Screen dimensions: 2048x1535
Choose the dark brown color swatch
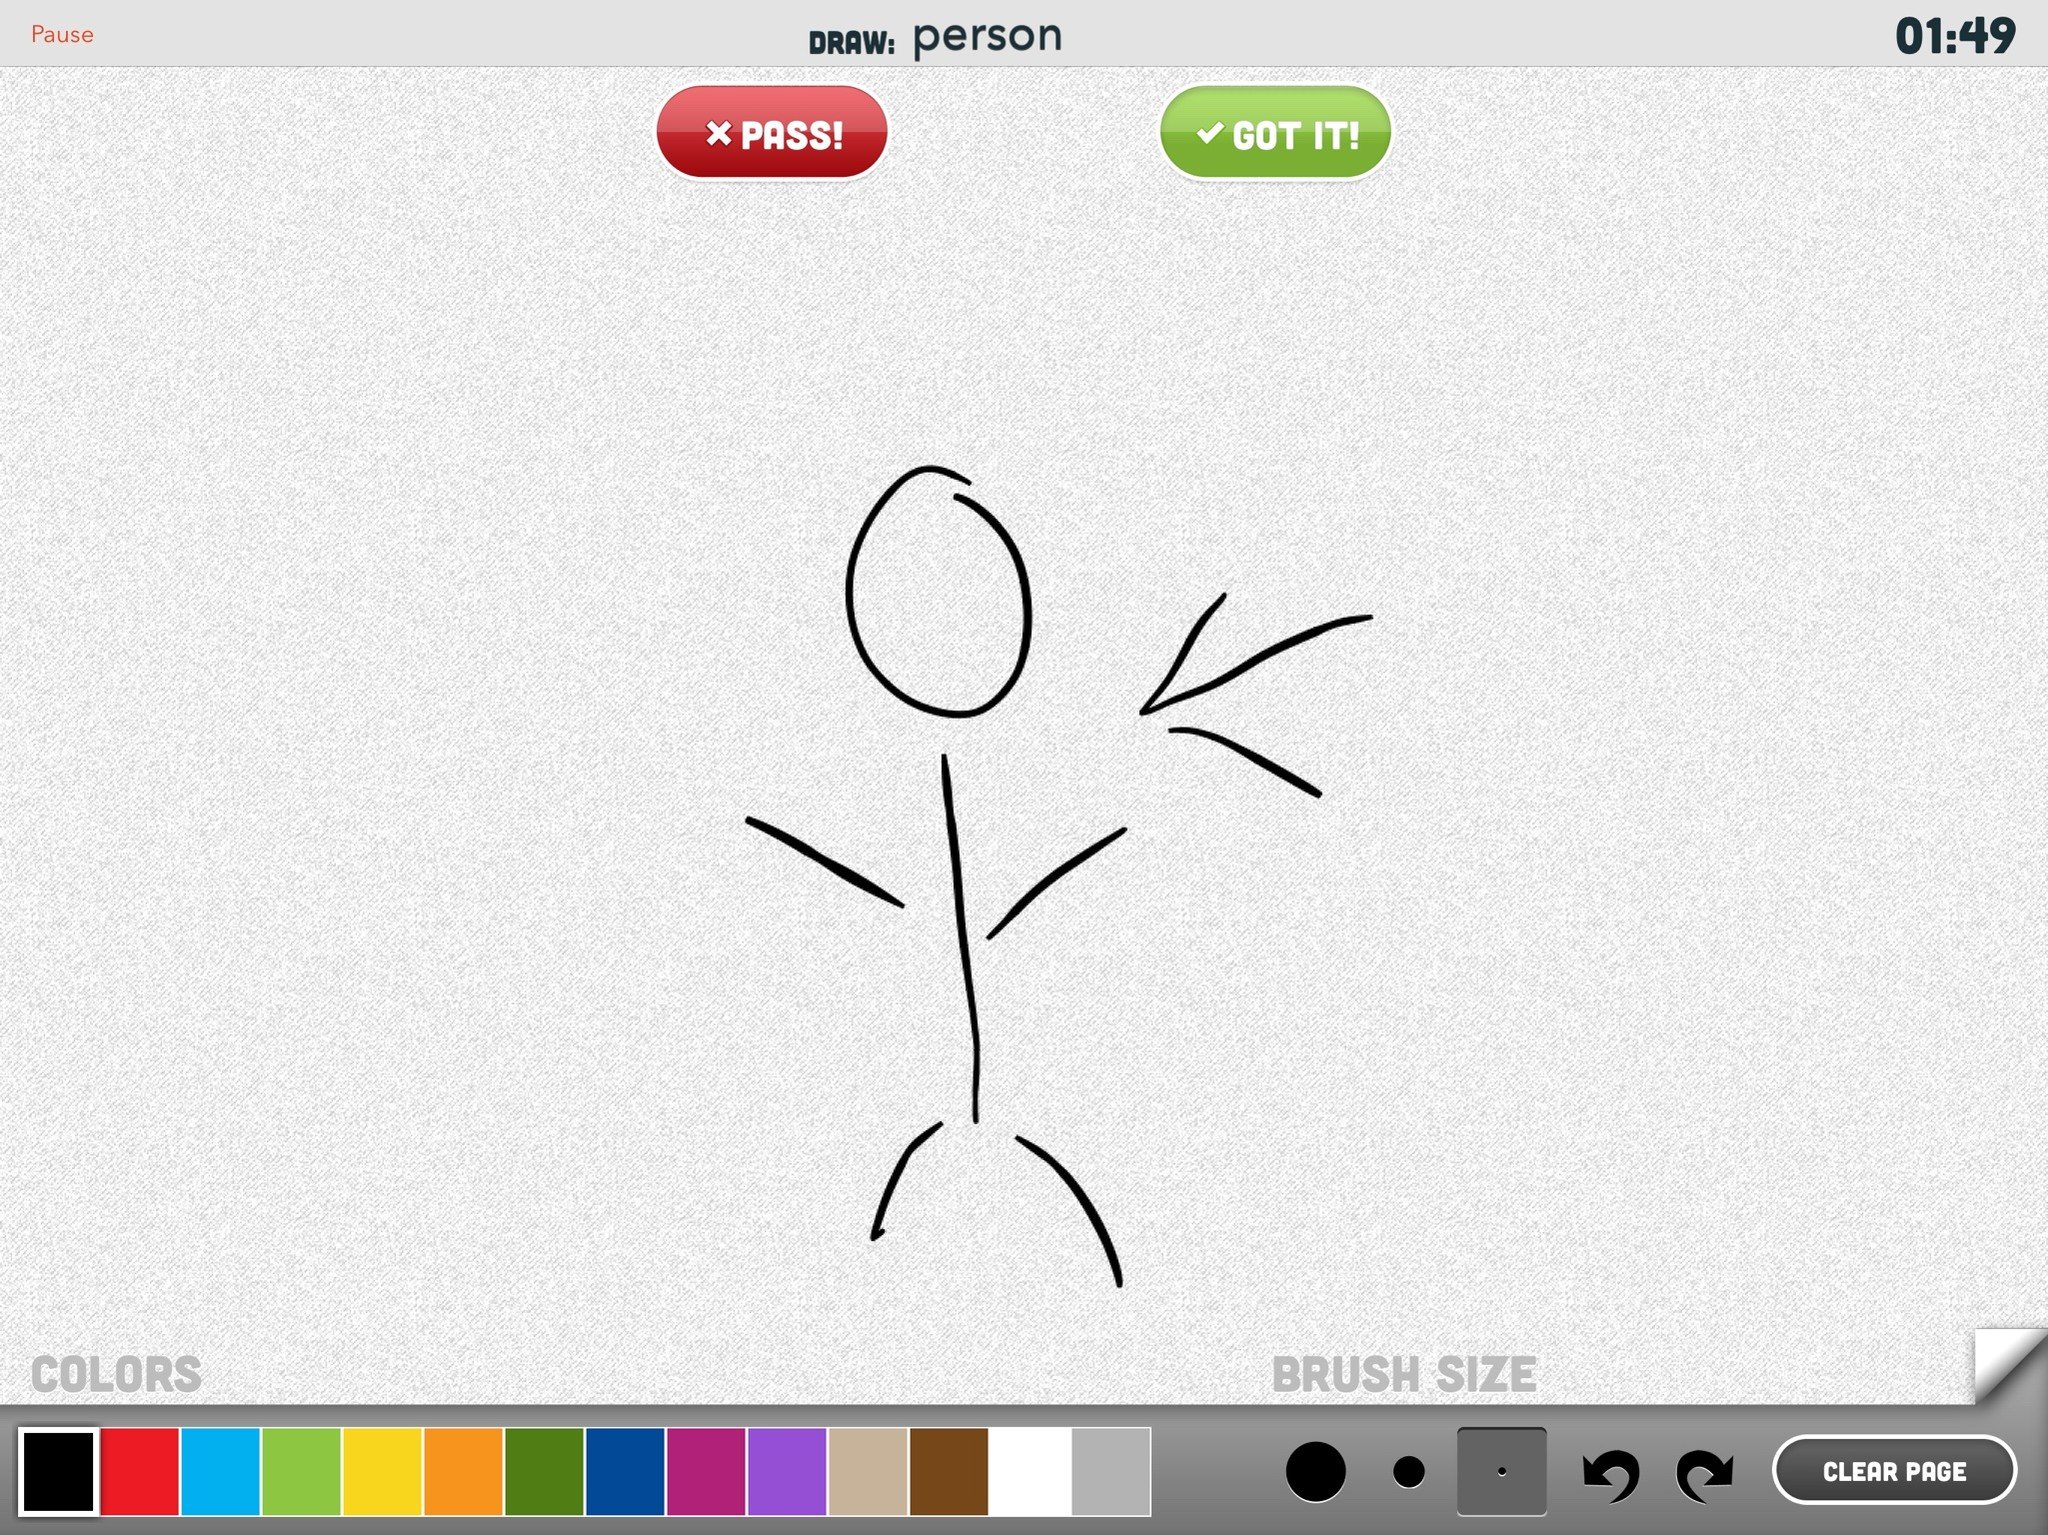tap(949, 1471)
